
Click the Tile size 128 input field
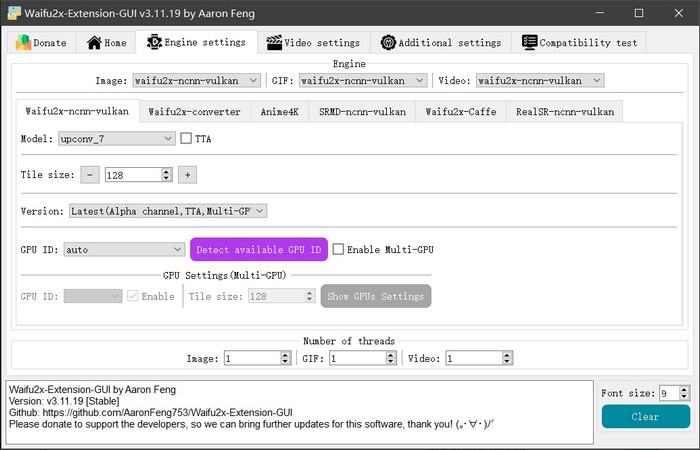pyautogui.click(x=133, y=175)
